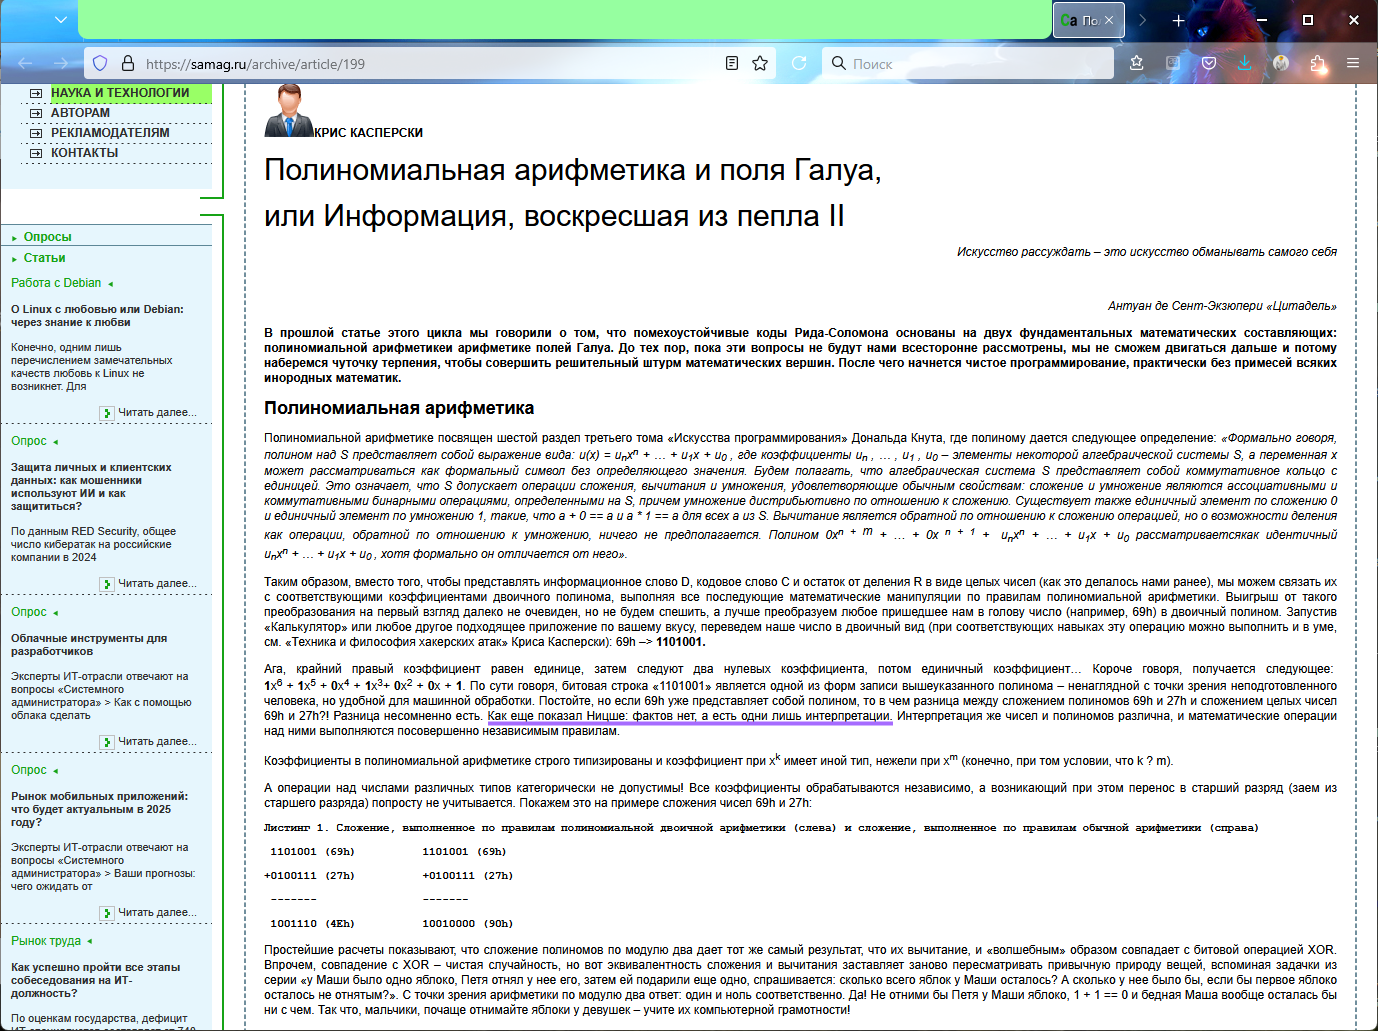This screenshot has height=1031, width=1378.
Task: Show site security padlock info
Action: [128, 63]
